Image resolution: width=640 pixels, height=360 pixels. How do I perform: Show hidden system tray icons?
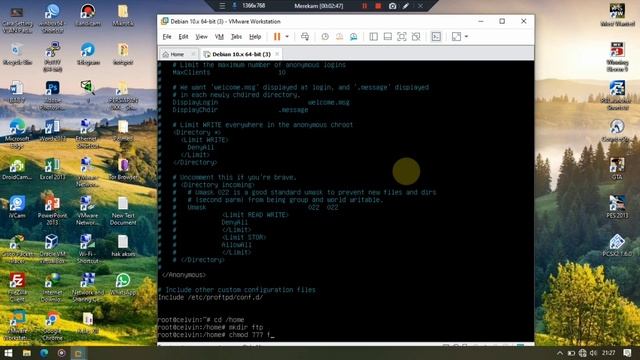coord(560,353)
